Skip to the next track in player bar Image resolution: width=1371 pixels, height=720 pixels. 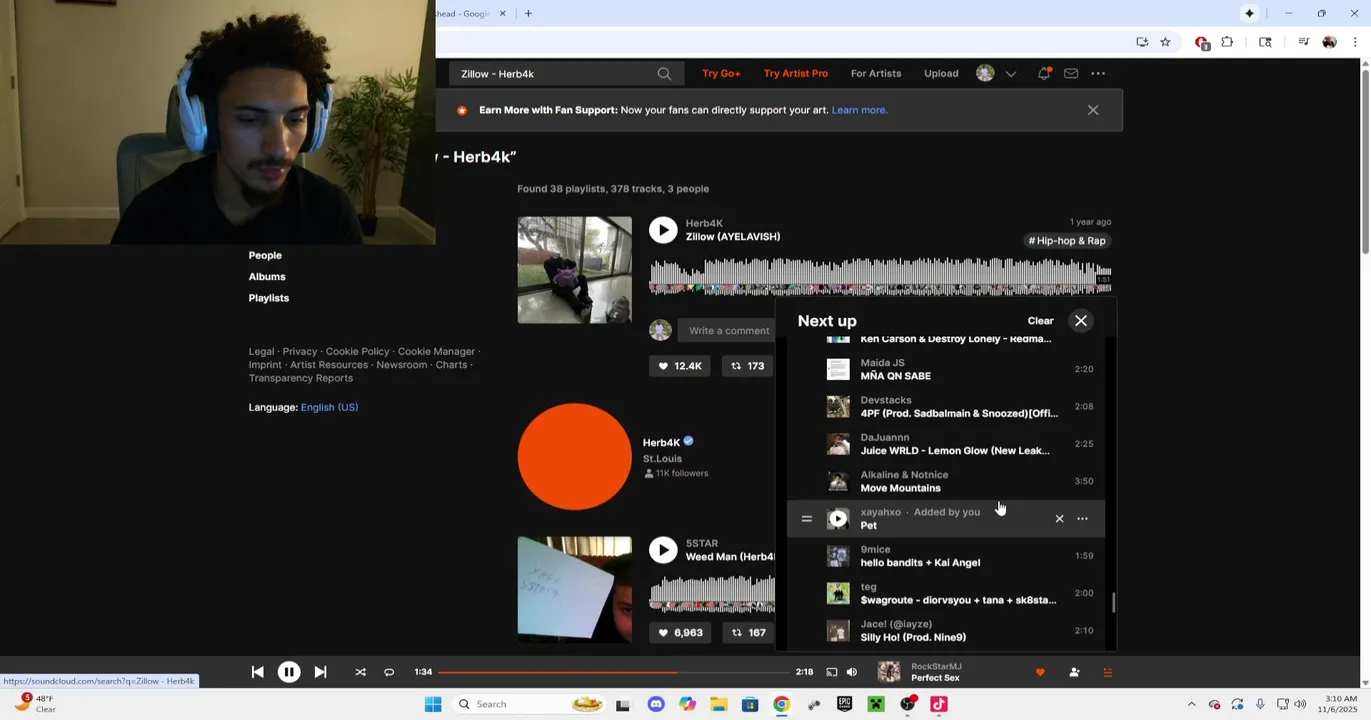click(x=320, y=673)
